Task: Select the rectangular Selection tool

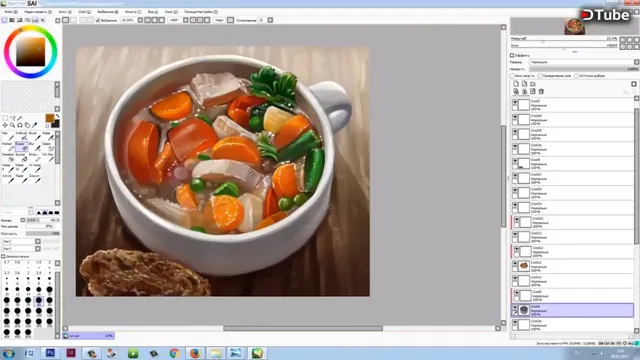Action: (x=5, y=118)
